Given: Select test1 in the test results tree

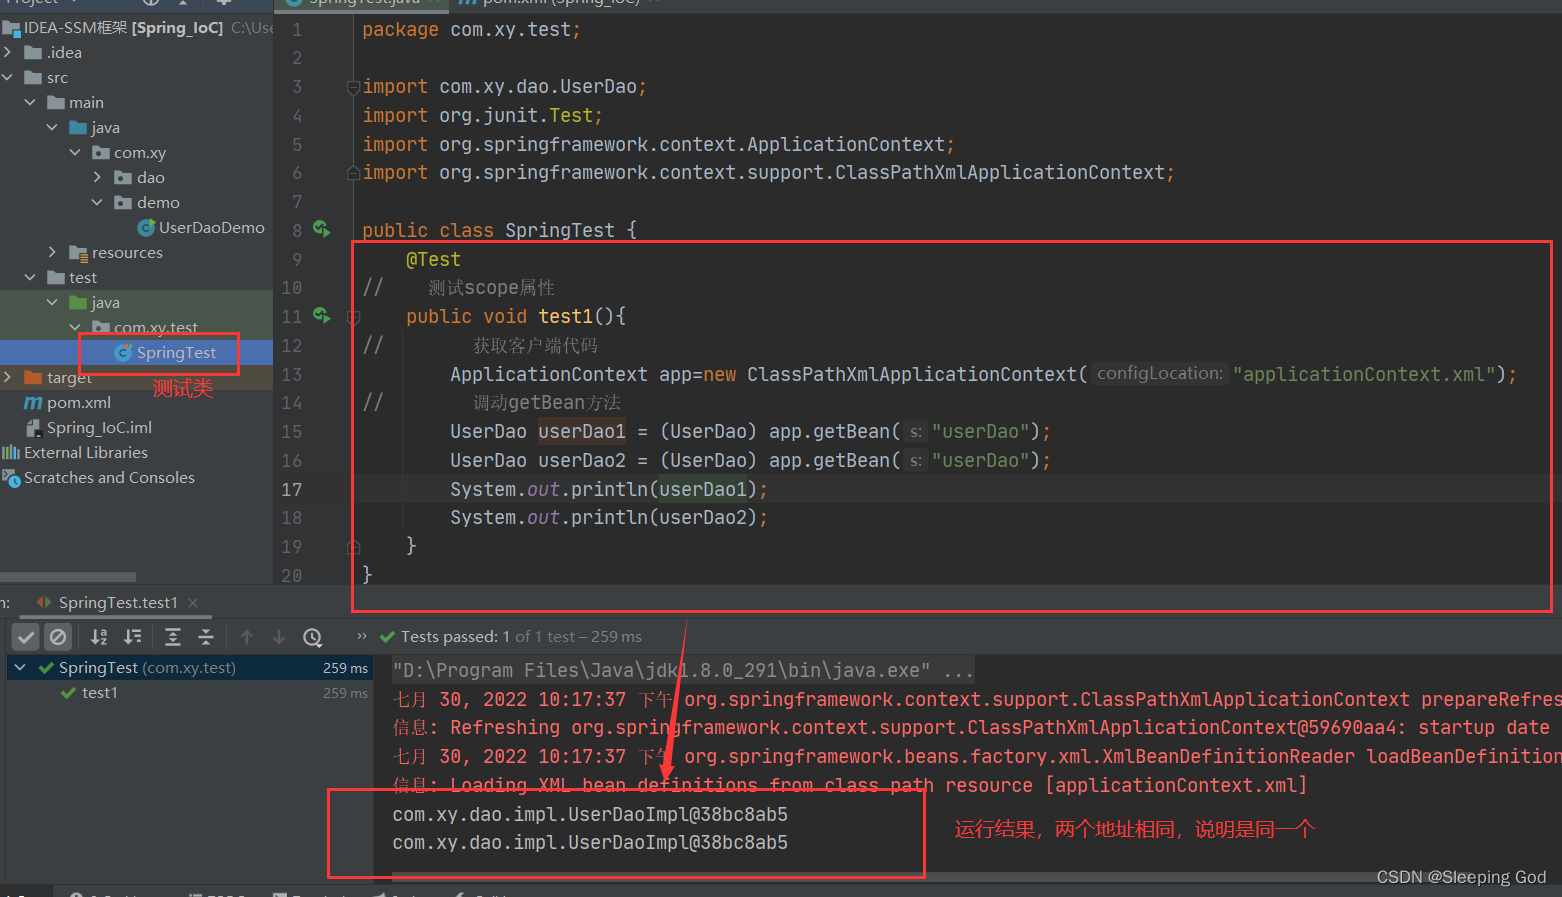Looking at the screenshot, I should click(99, 693).
